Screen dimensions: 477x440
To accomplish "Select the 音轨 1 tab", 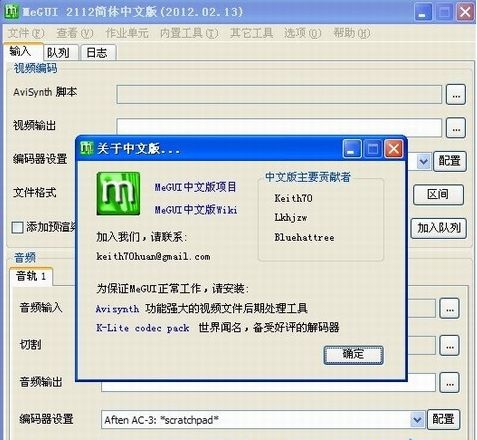I will pyautogui.click(x=31, y=276).
